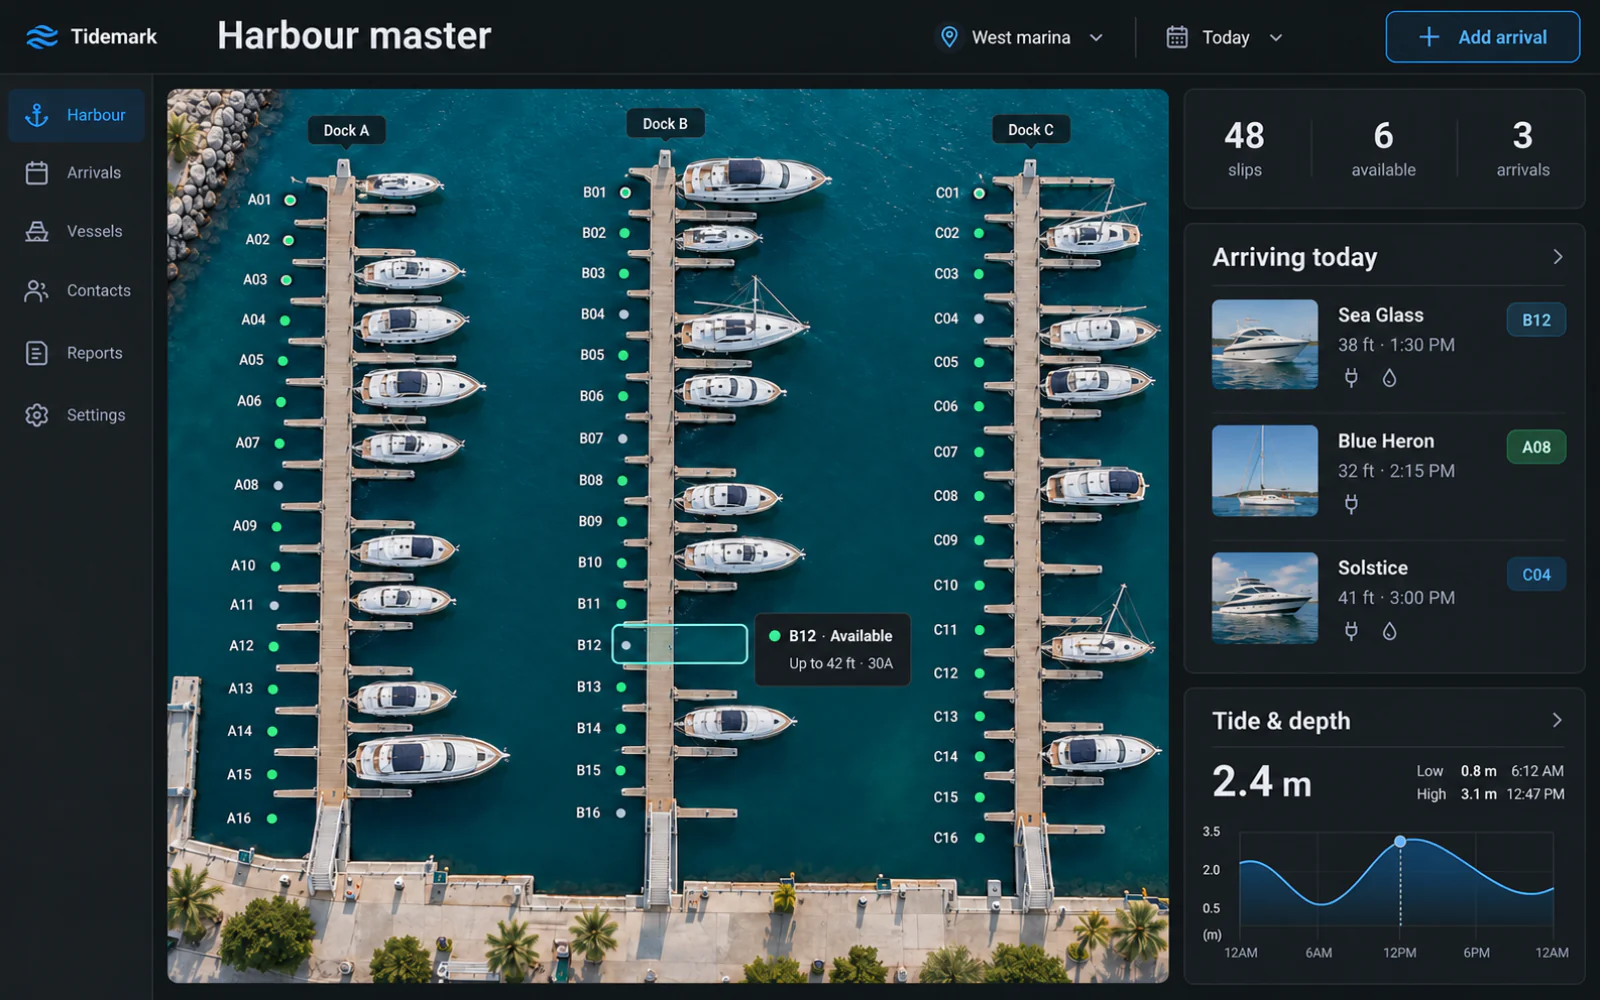
Task: Open the Sea Glass boat thumbnail
Action: [1265, 344]
